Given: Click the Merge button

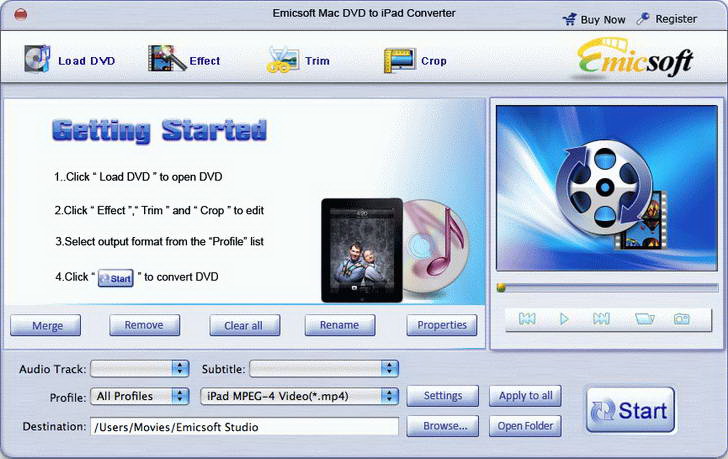Looking at the screenshot, I should 46,325.
